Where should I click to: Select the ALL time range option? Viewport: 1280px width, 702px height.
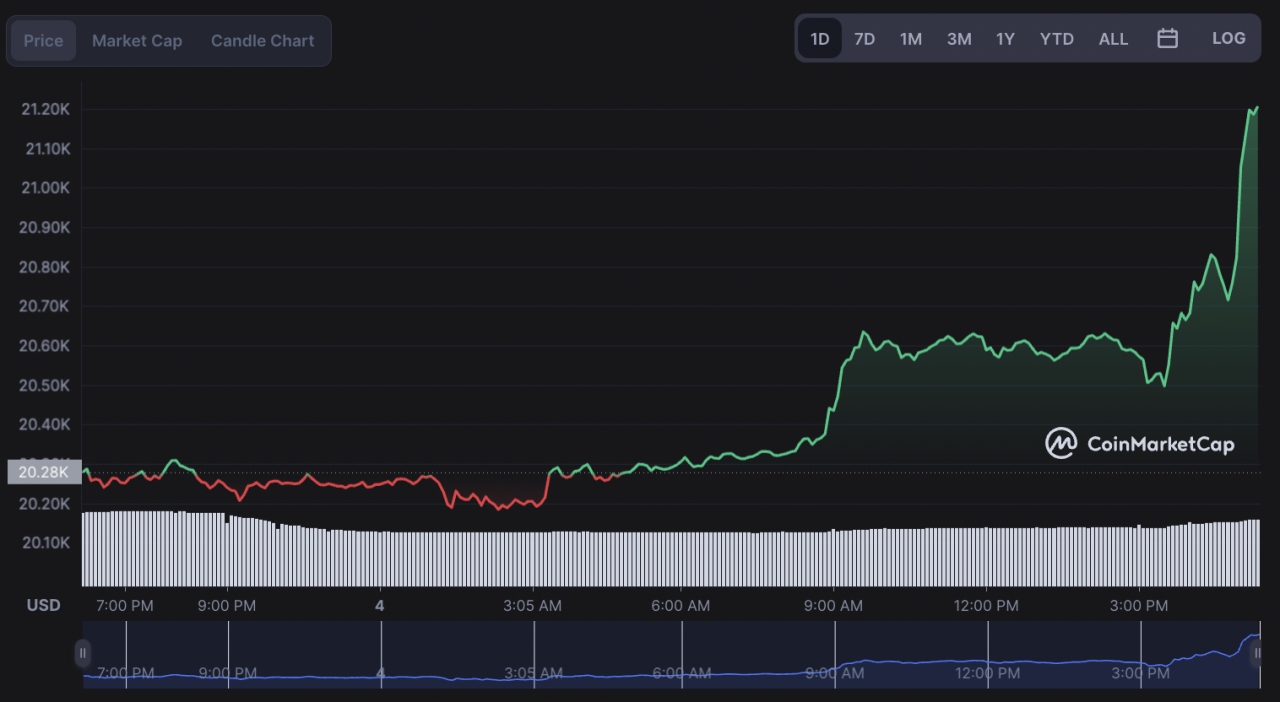click(x=1113, y=39)
